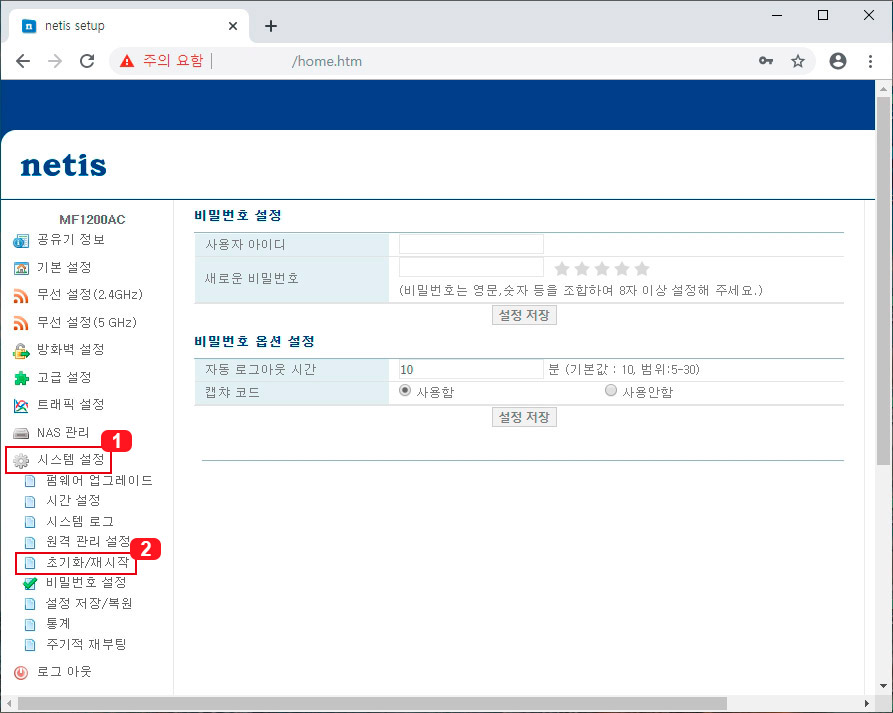Click the 트래픽 설정 chart icon
This screenshot has width=893, height=713.
coord(21,405)
